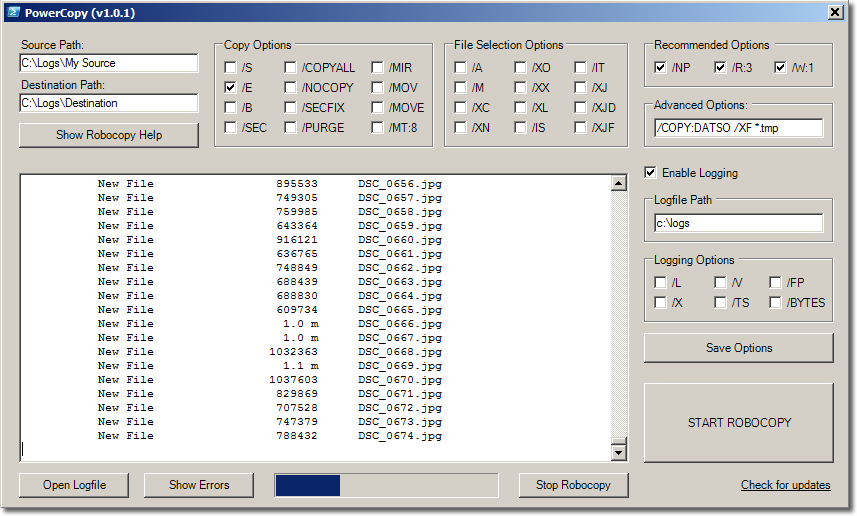Click Show Errors button
This screenshot has height=516, width=857.
pyautogui.click(x=199, y=485)
